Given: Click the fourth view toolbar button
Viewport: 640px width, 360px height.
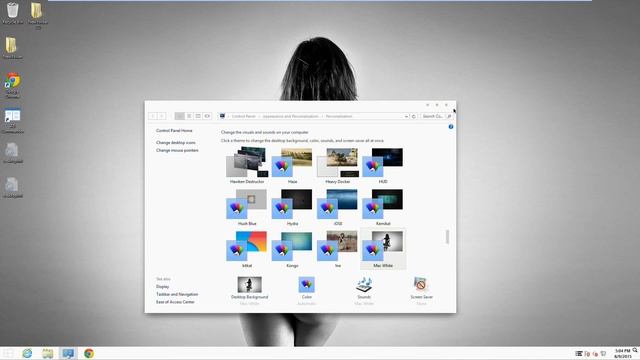Looking at the screenshot, I should tap(207, 116).
